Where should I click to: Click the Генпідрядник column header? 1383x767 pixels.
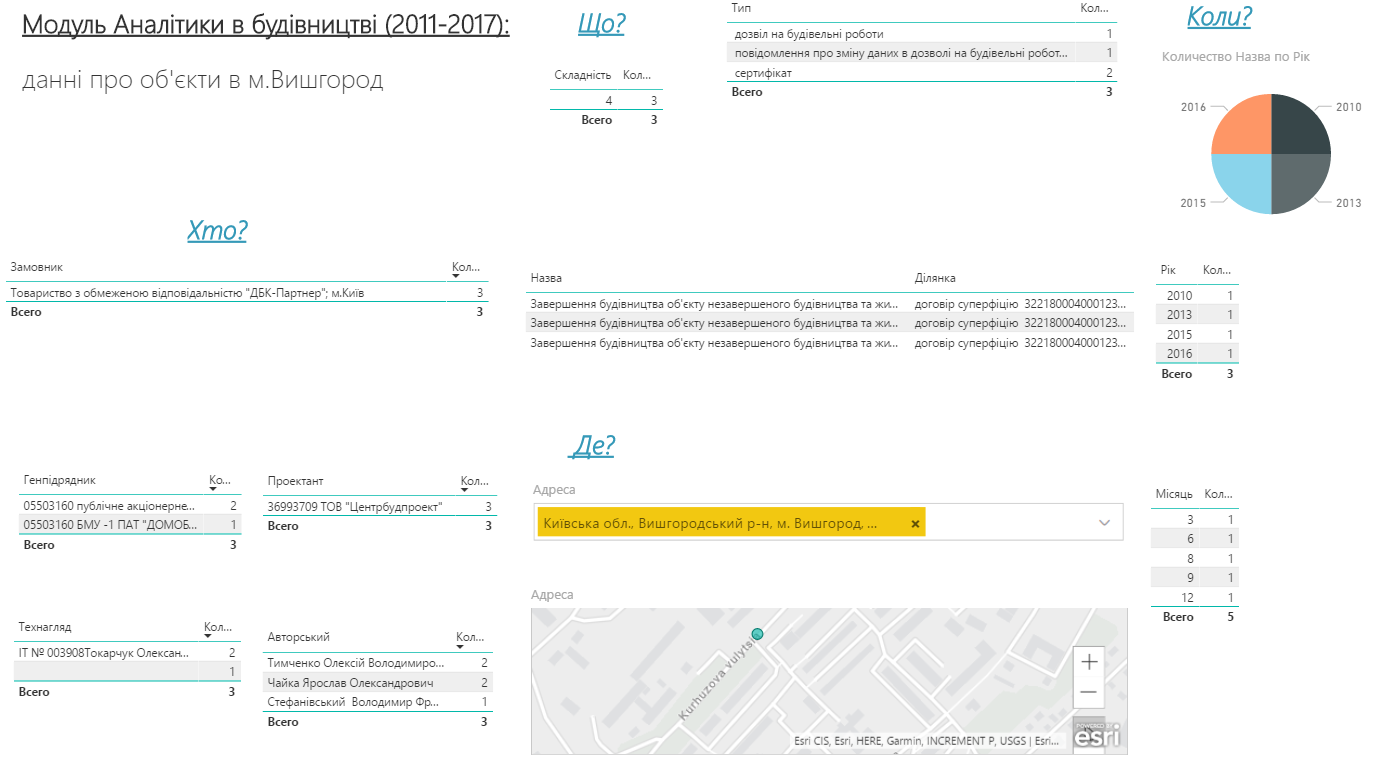[60, 481]
